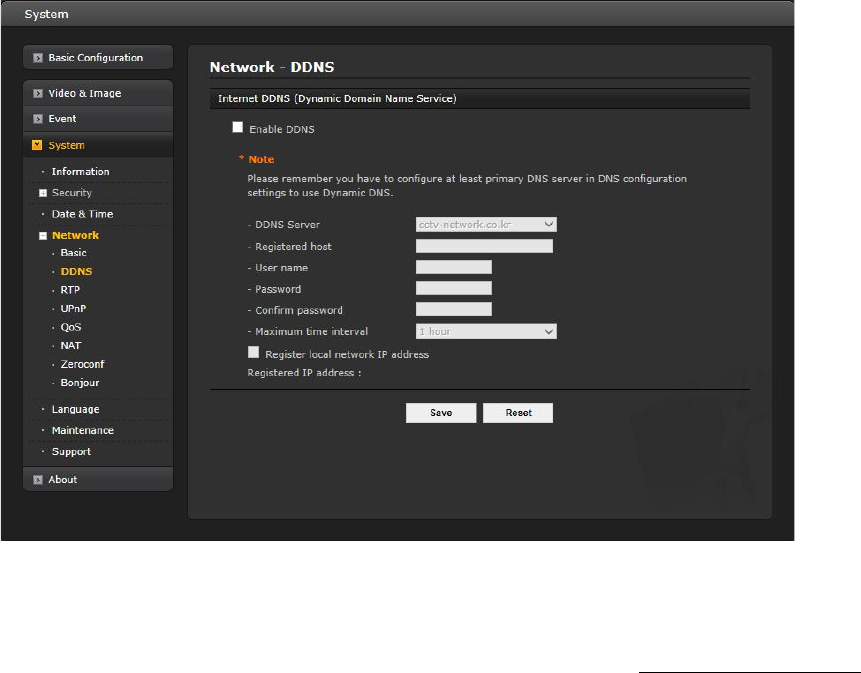
Task: Open the Maximum time interval dropdown
Action: click(x=486, y=332)
